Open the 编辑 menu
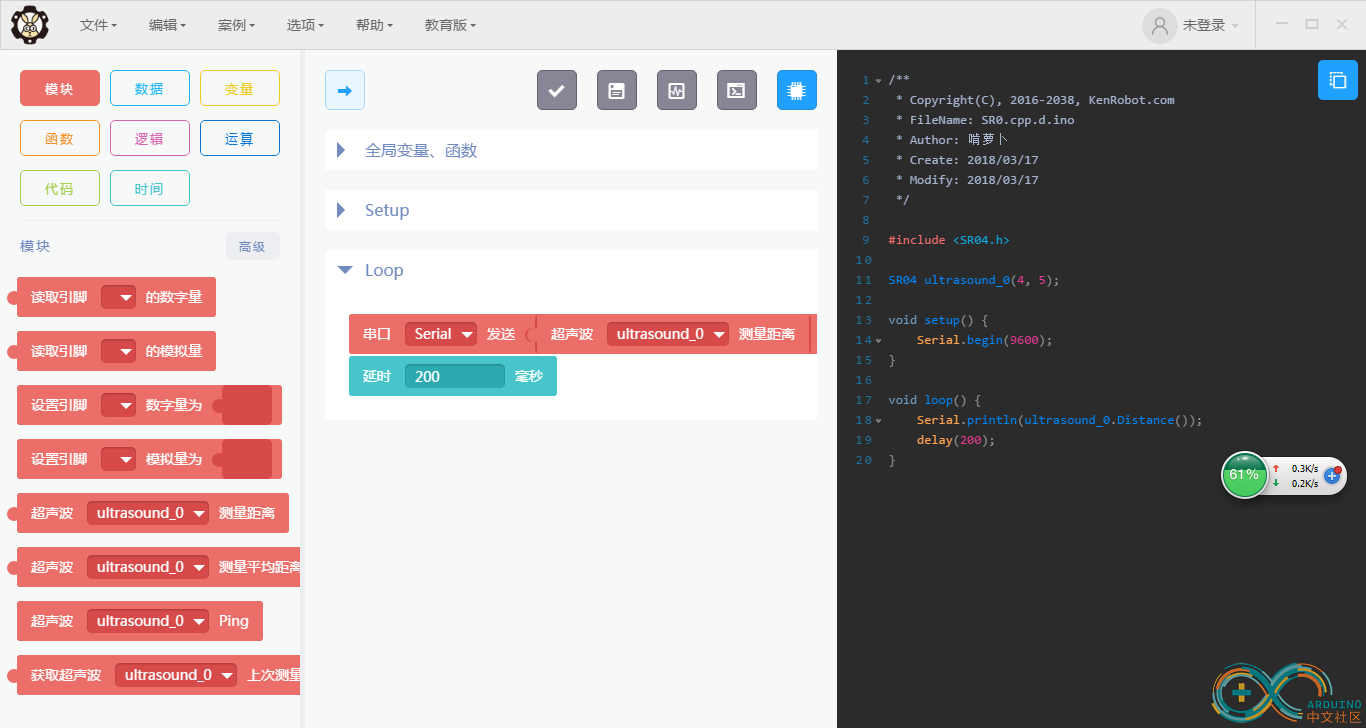 pyautogui.click(x=167, y=25)
